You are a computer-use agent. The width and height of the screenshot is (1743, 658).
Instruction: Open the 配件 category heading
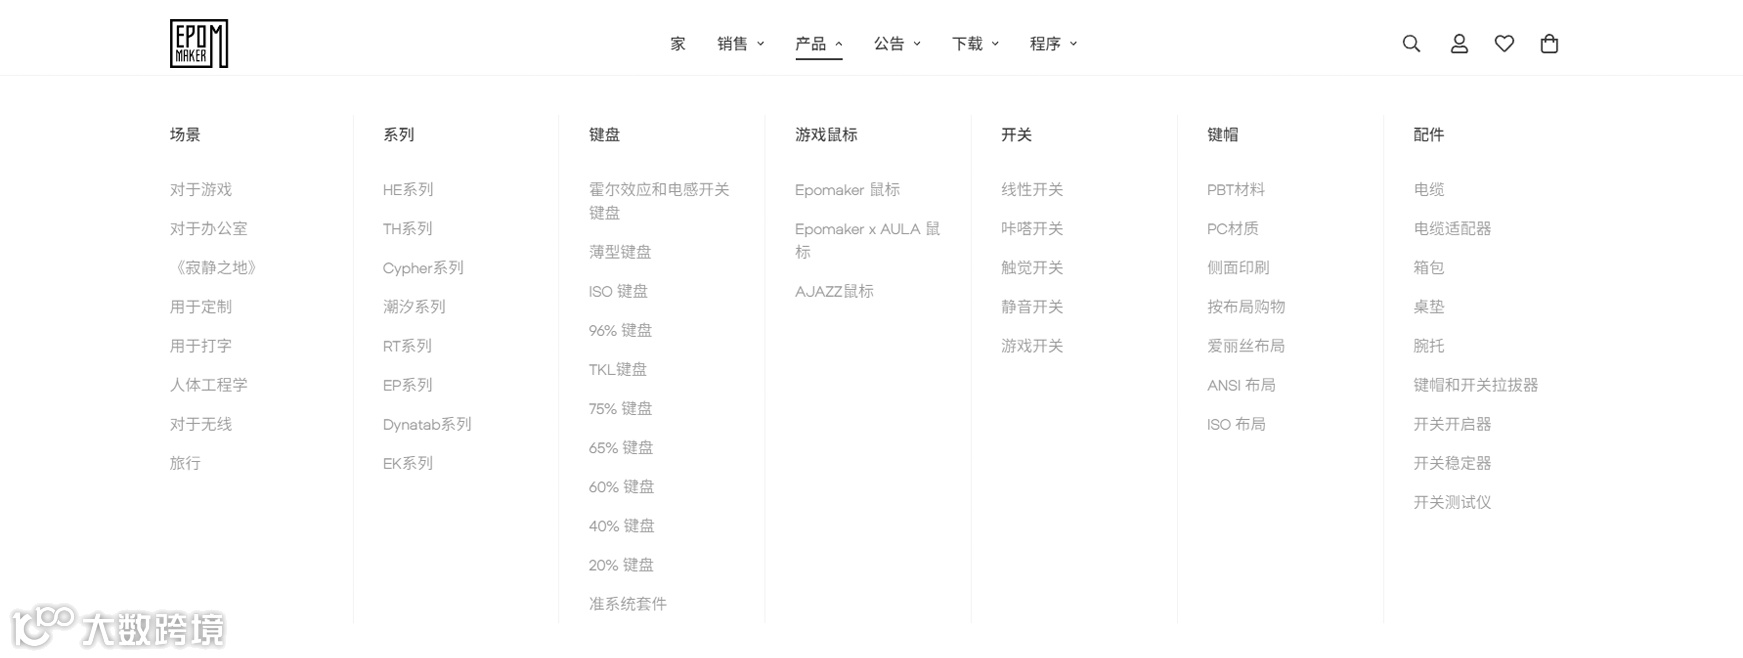1428,135
